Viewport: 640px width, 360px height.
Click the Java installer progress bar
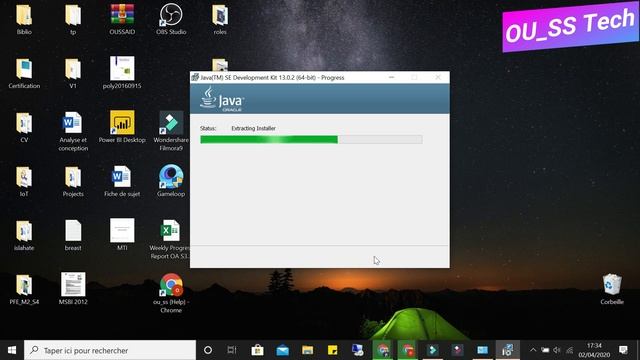(x=311, y=140)
